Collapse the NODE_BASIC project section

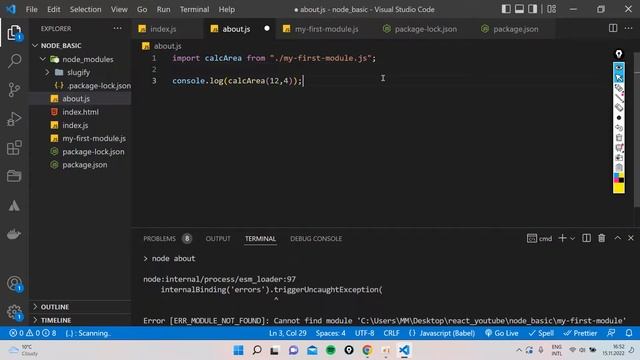tap(35, 45)
